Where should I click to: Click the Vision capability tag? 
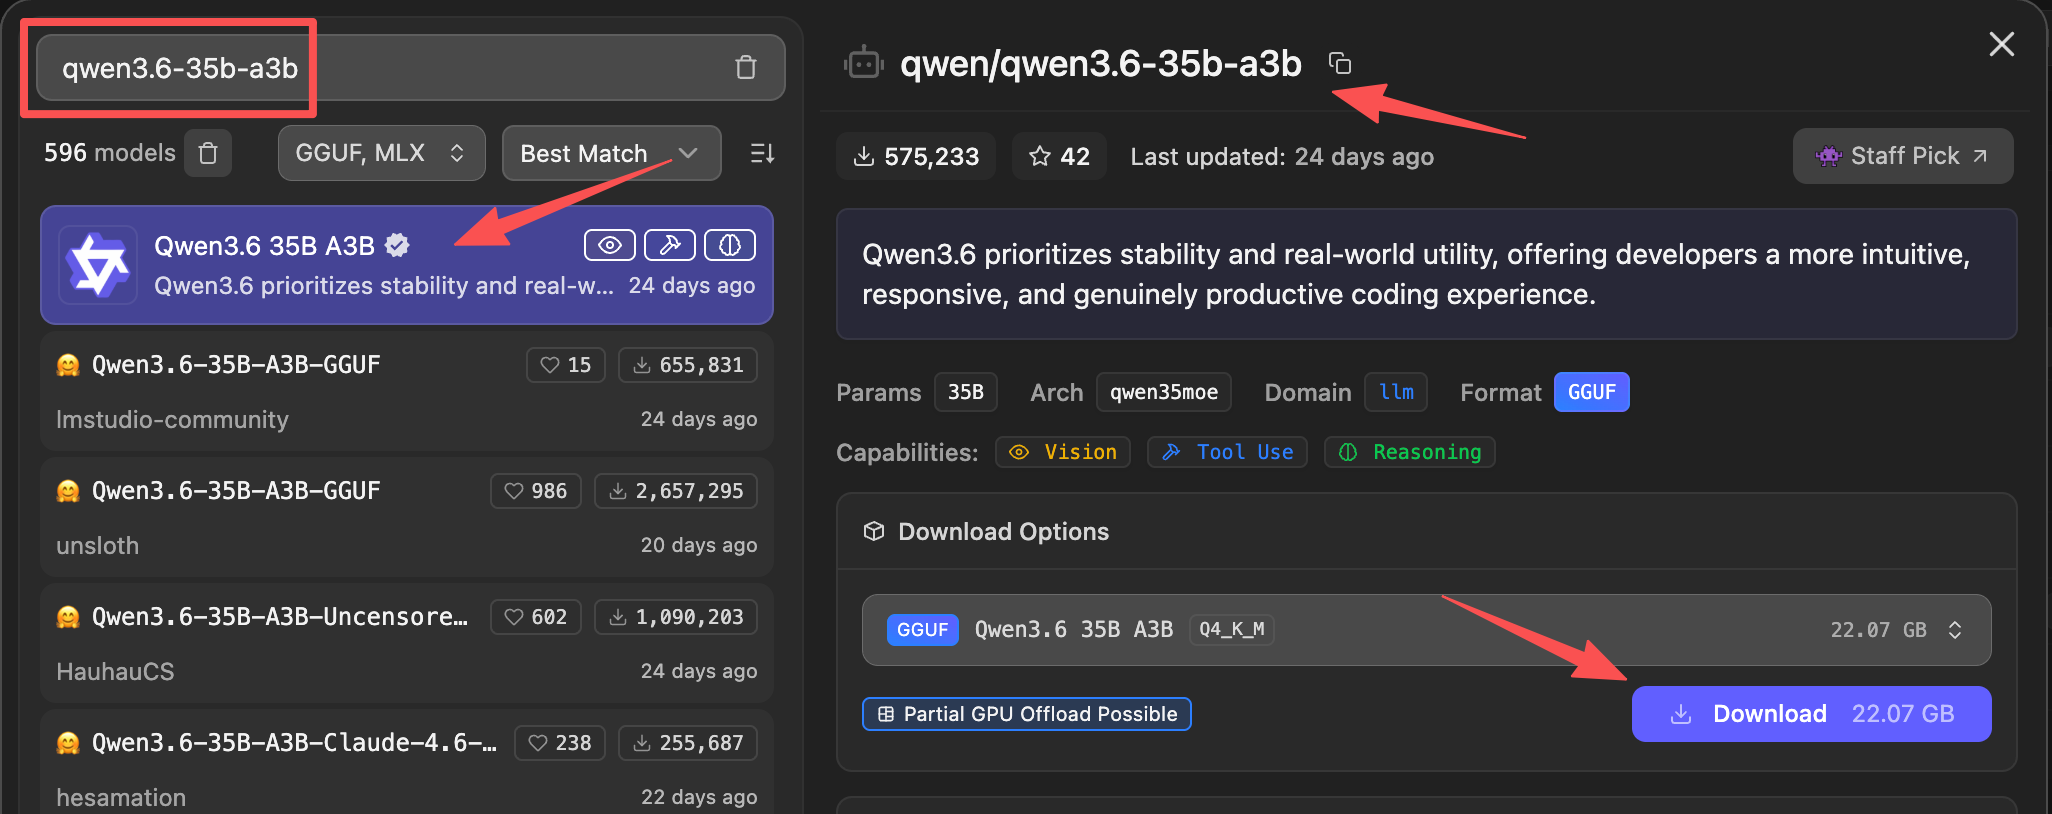[x=1063, y=452]
